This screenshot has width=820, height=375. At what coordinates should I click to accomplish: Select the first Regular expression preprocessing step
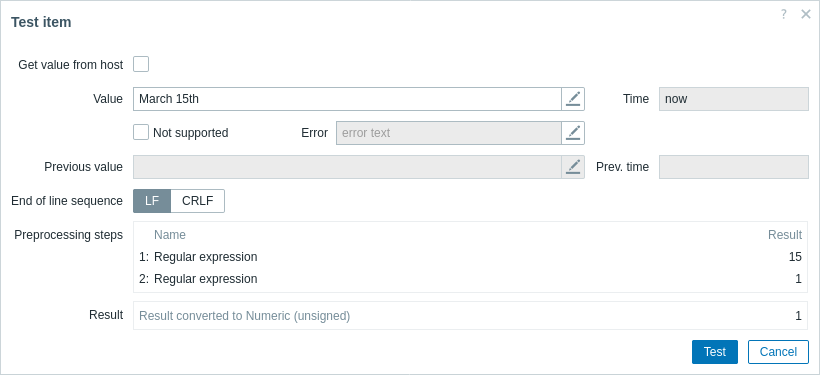tap(471, 257)
